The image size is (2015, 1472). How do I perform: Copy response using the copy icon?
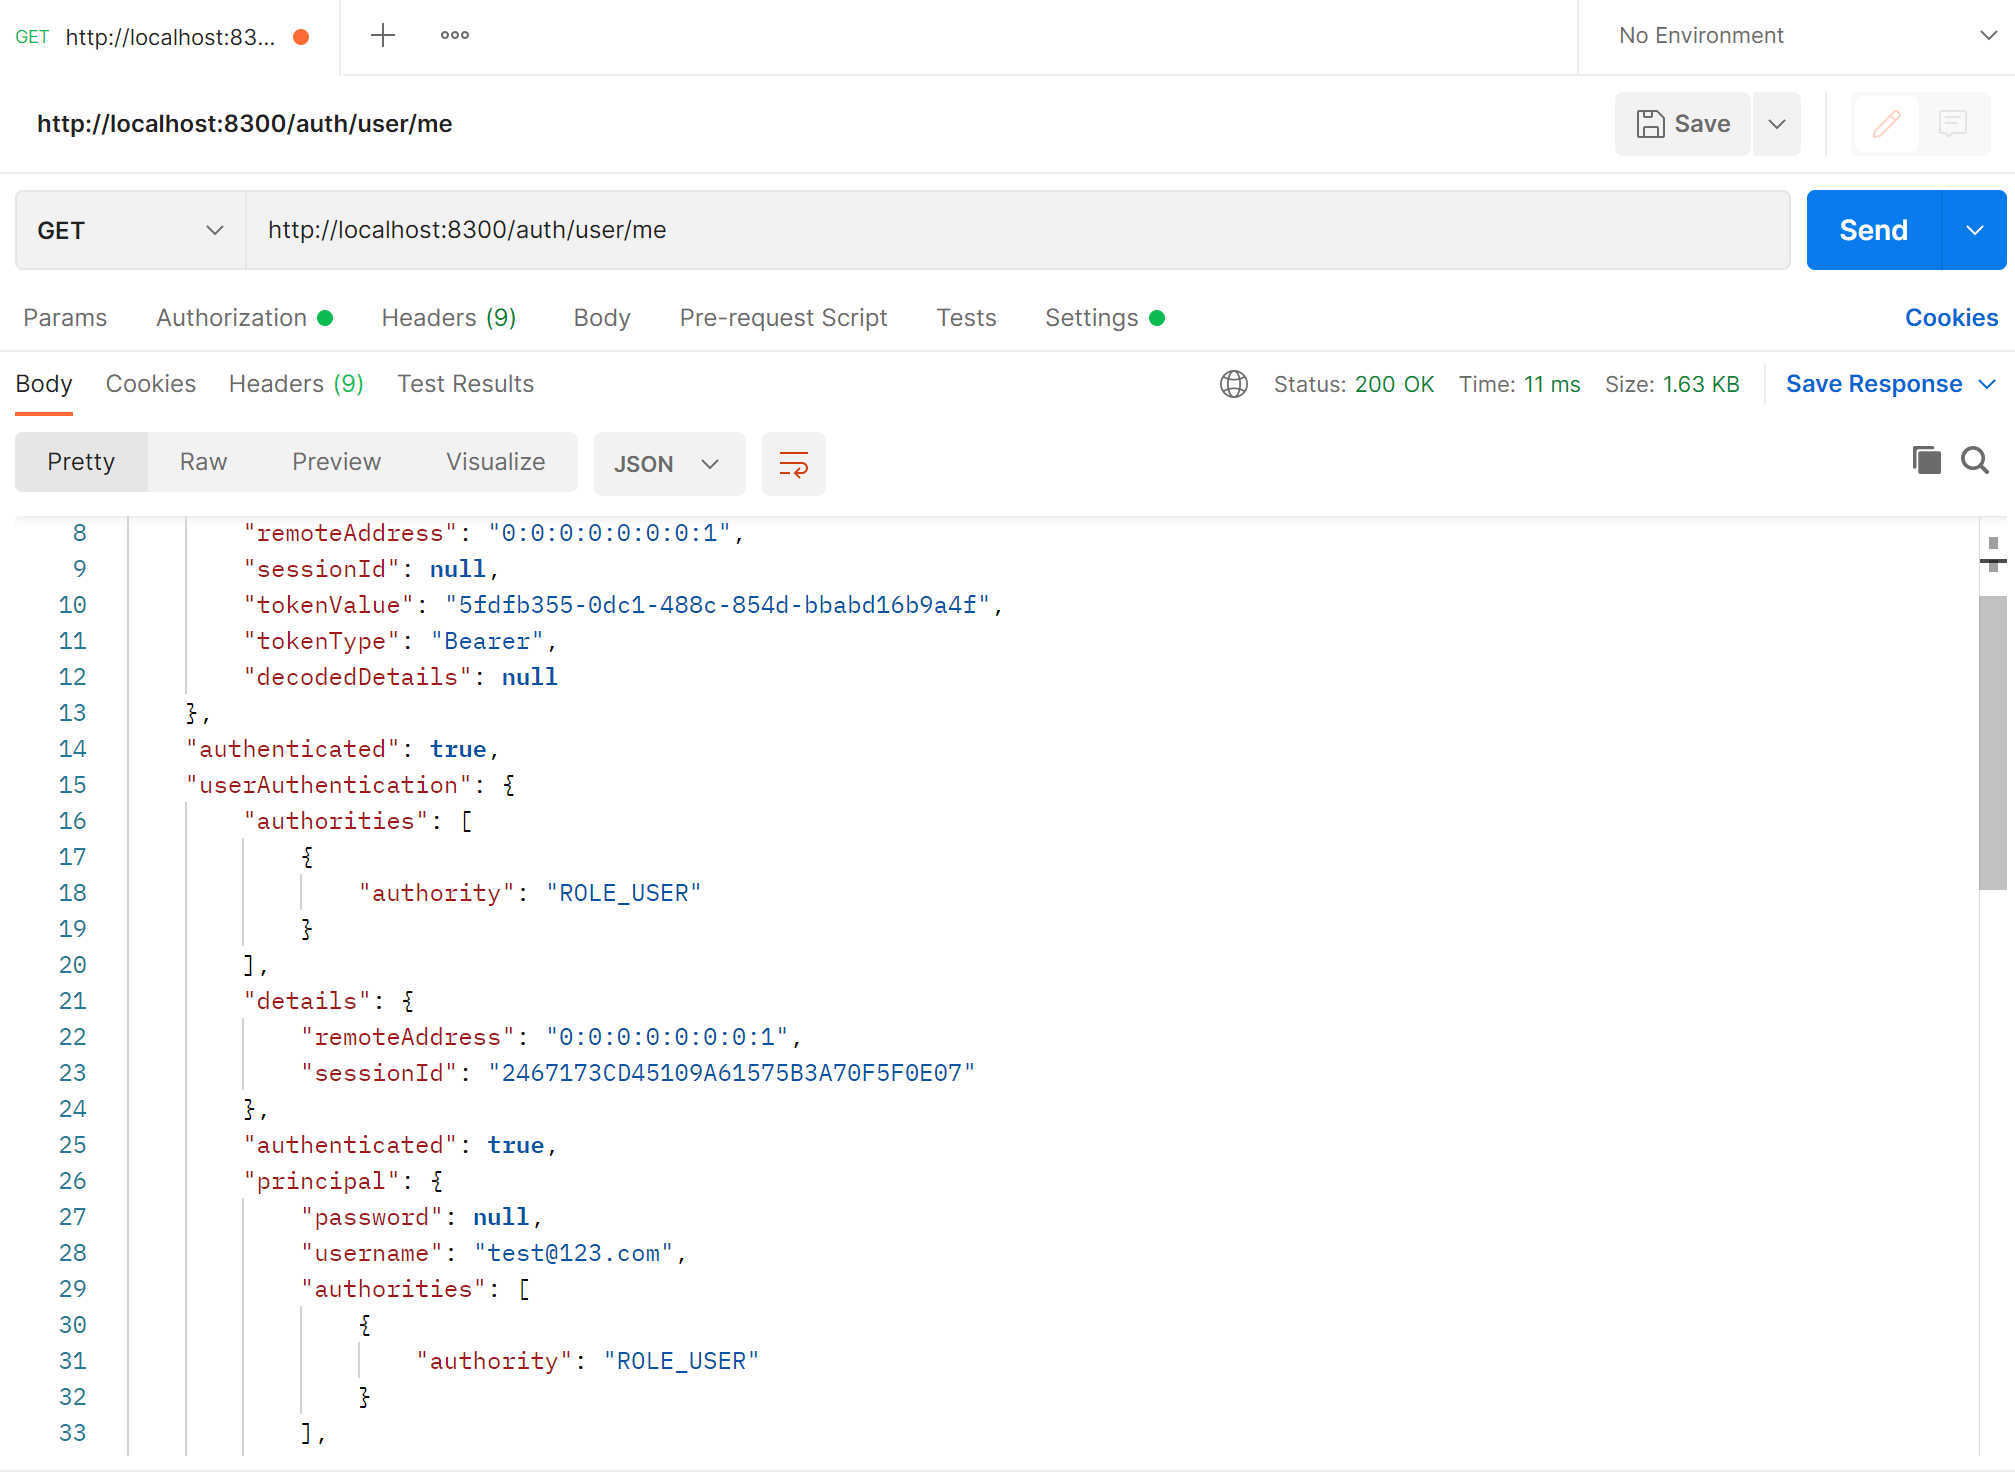point(1926,460)
